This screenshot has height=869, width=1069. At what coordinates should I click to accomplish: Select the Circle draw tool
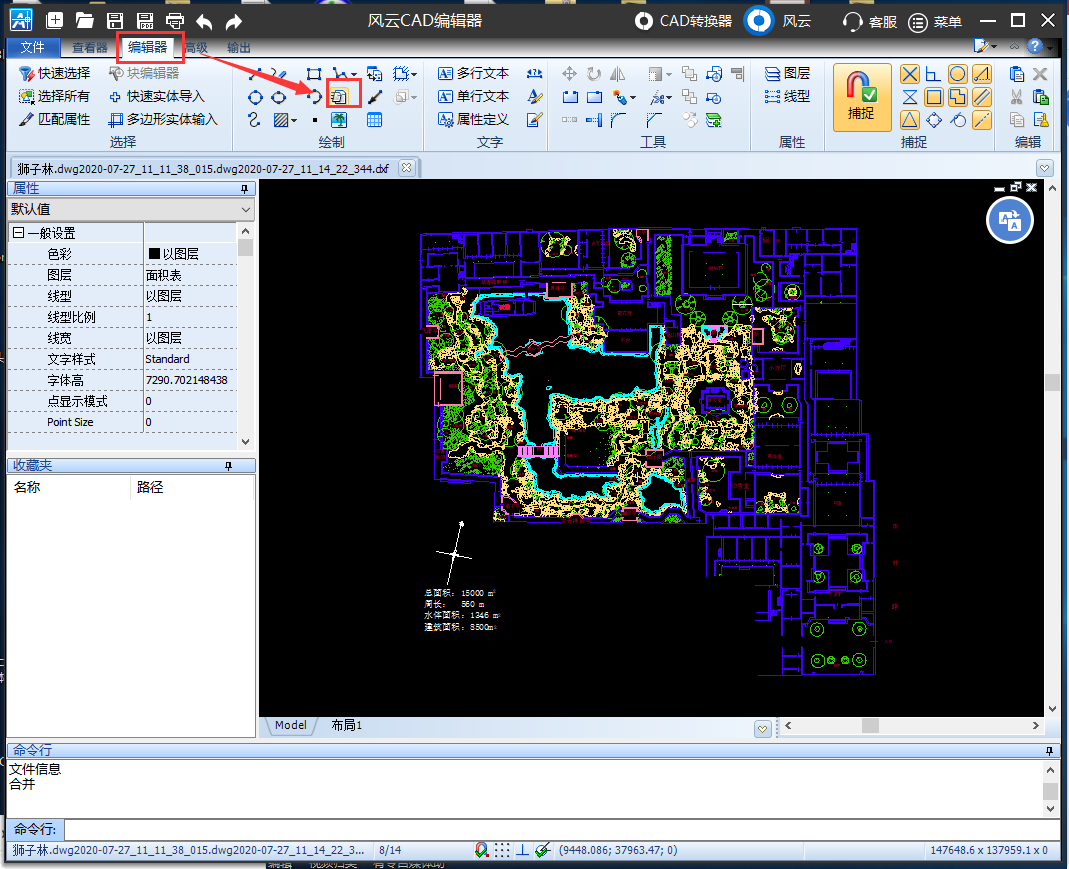click(255, 97)
